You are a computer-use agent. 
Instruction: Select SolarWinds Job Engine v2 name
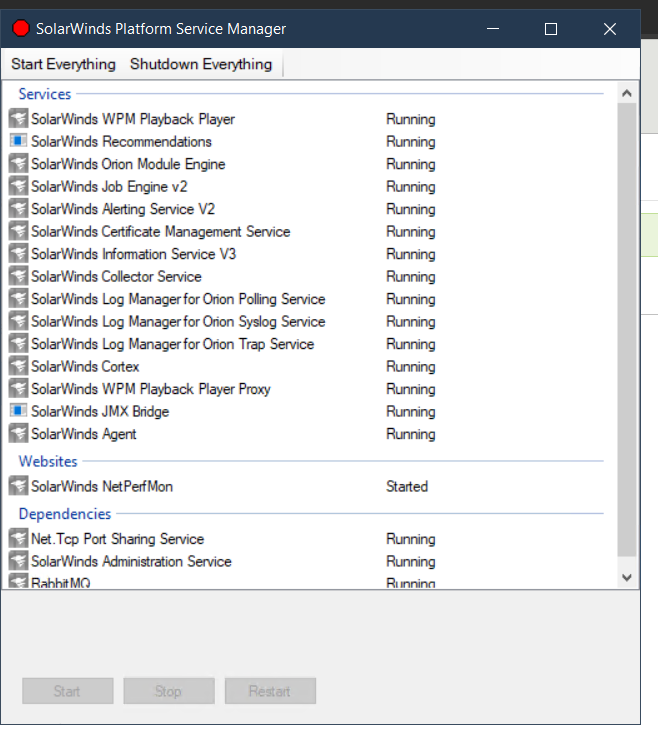(109, 186)
